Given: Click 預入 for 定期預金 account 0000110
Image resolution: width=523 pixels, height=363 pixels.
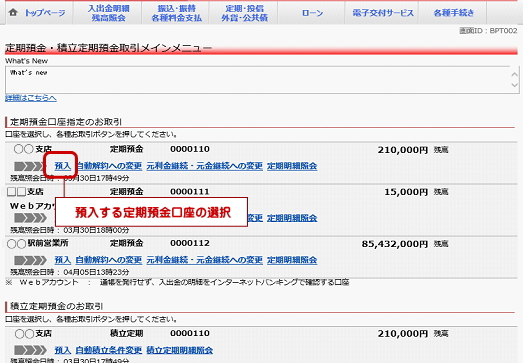Looking at the screenshot, I should 63,166.
